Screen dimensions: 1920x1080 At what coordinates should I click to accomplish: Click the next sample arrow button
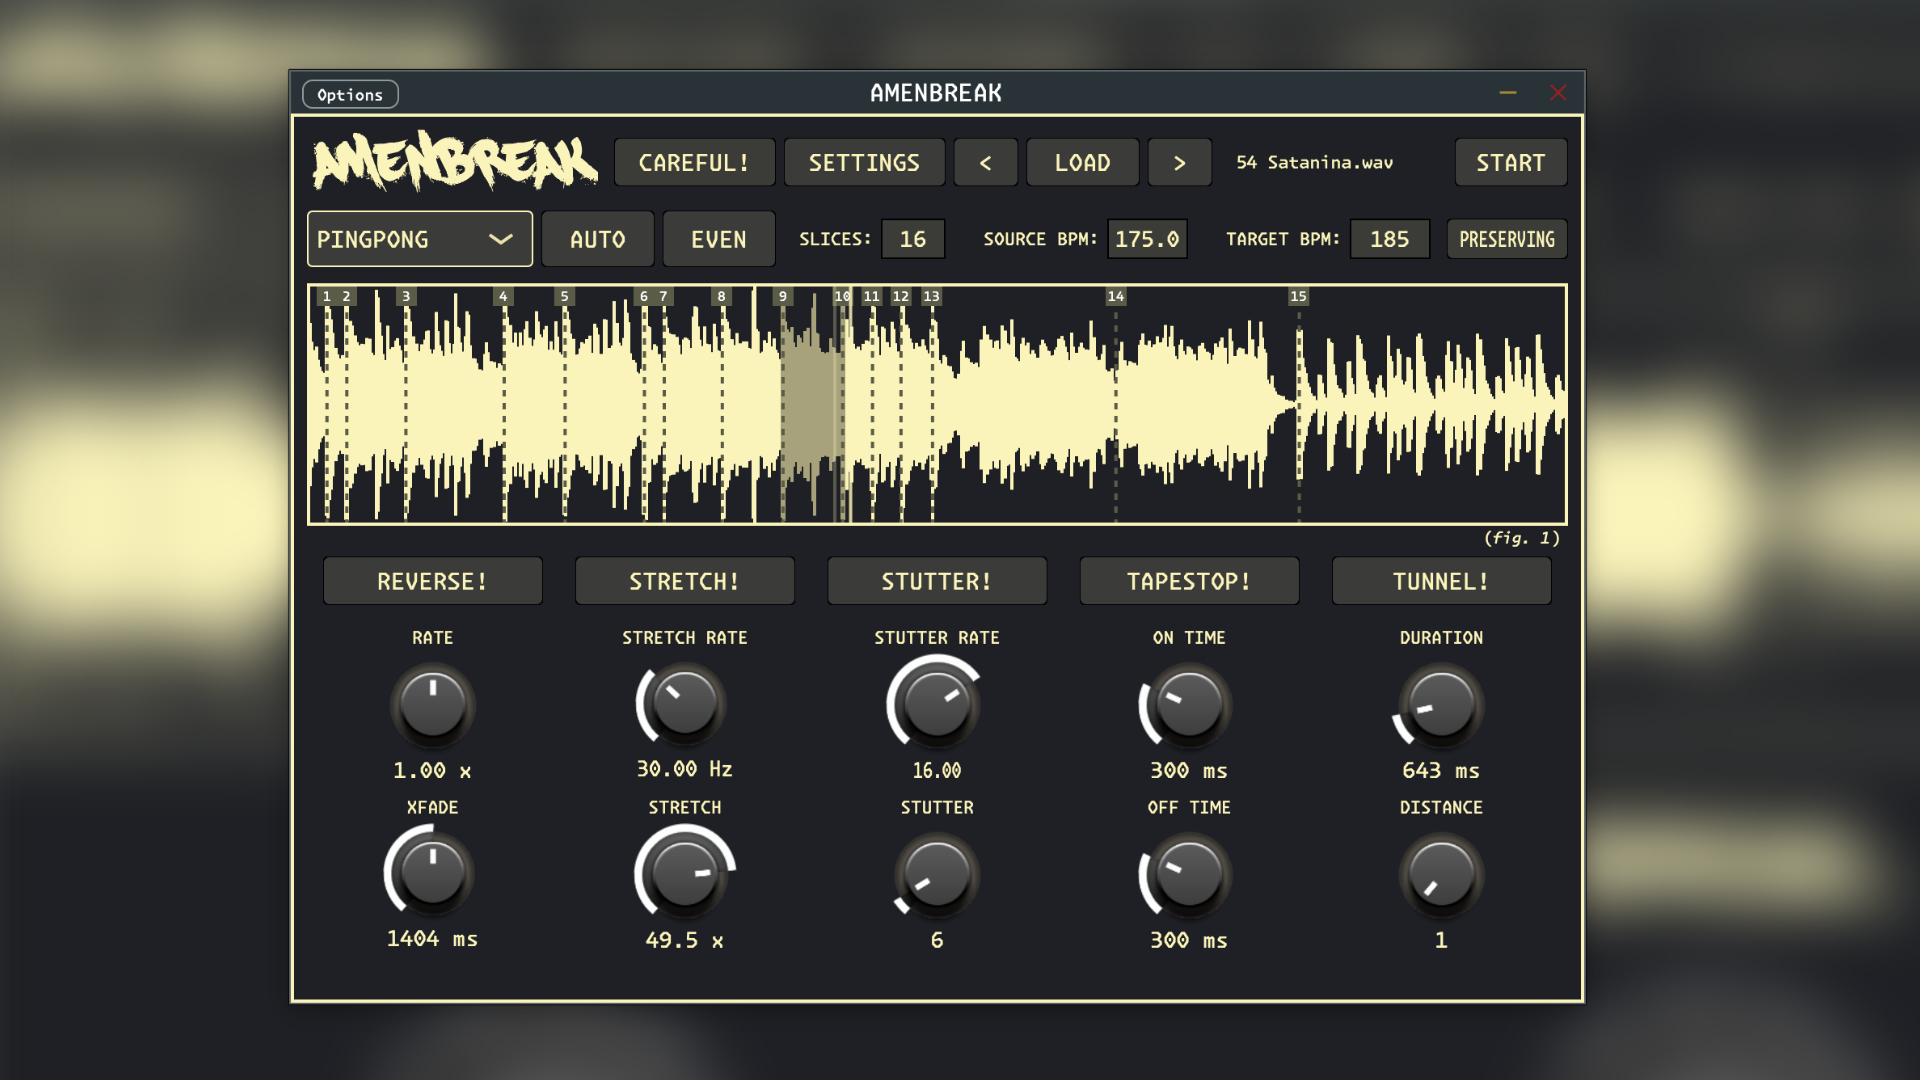tap(1179, 163)
